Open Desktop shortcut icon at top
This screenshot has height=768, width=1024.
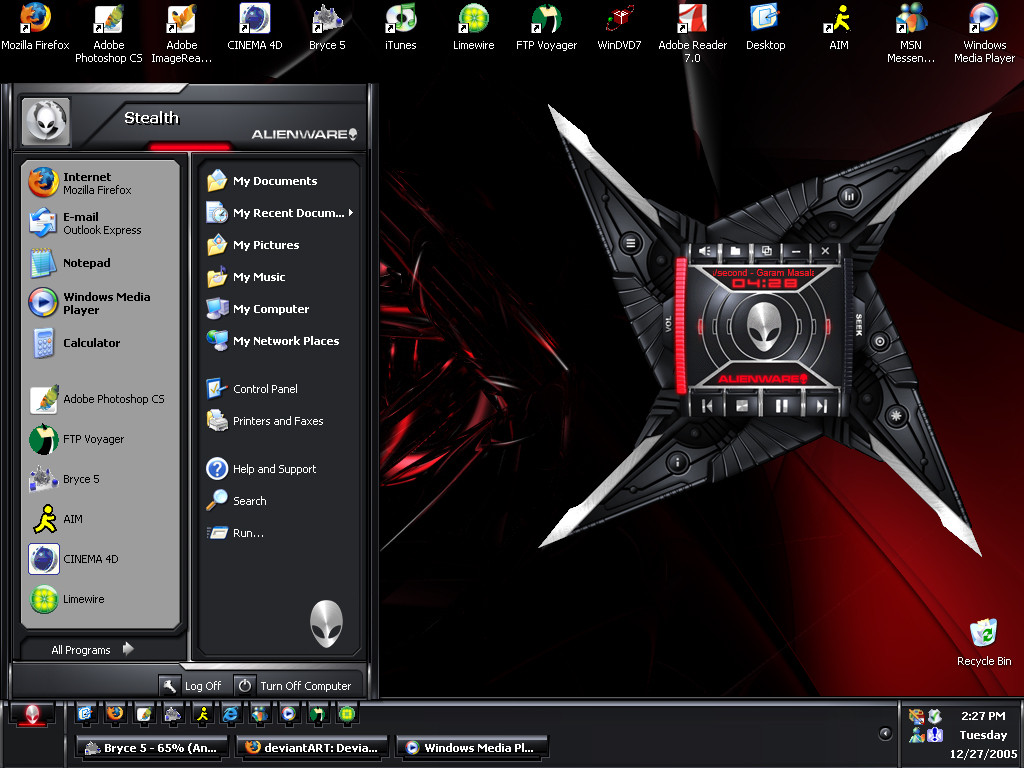tap(765, 27)
